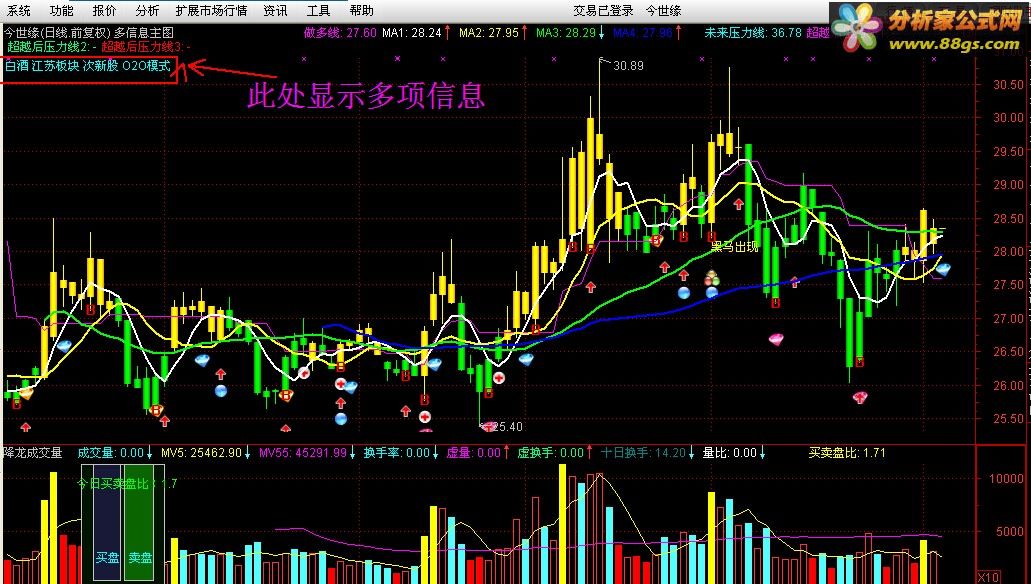Click the 降龙成交量 volume indicator title

click(33, 452)
